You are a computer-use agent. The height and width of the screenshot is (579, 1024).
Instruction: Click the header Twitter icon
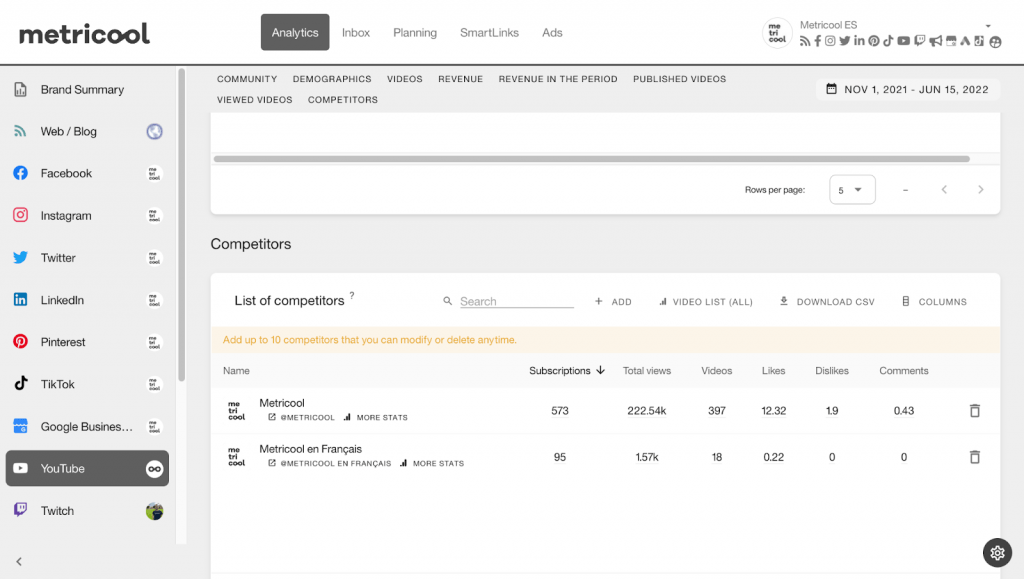[844, 41]
